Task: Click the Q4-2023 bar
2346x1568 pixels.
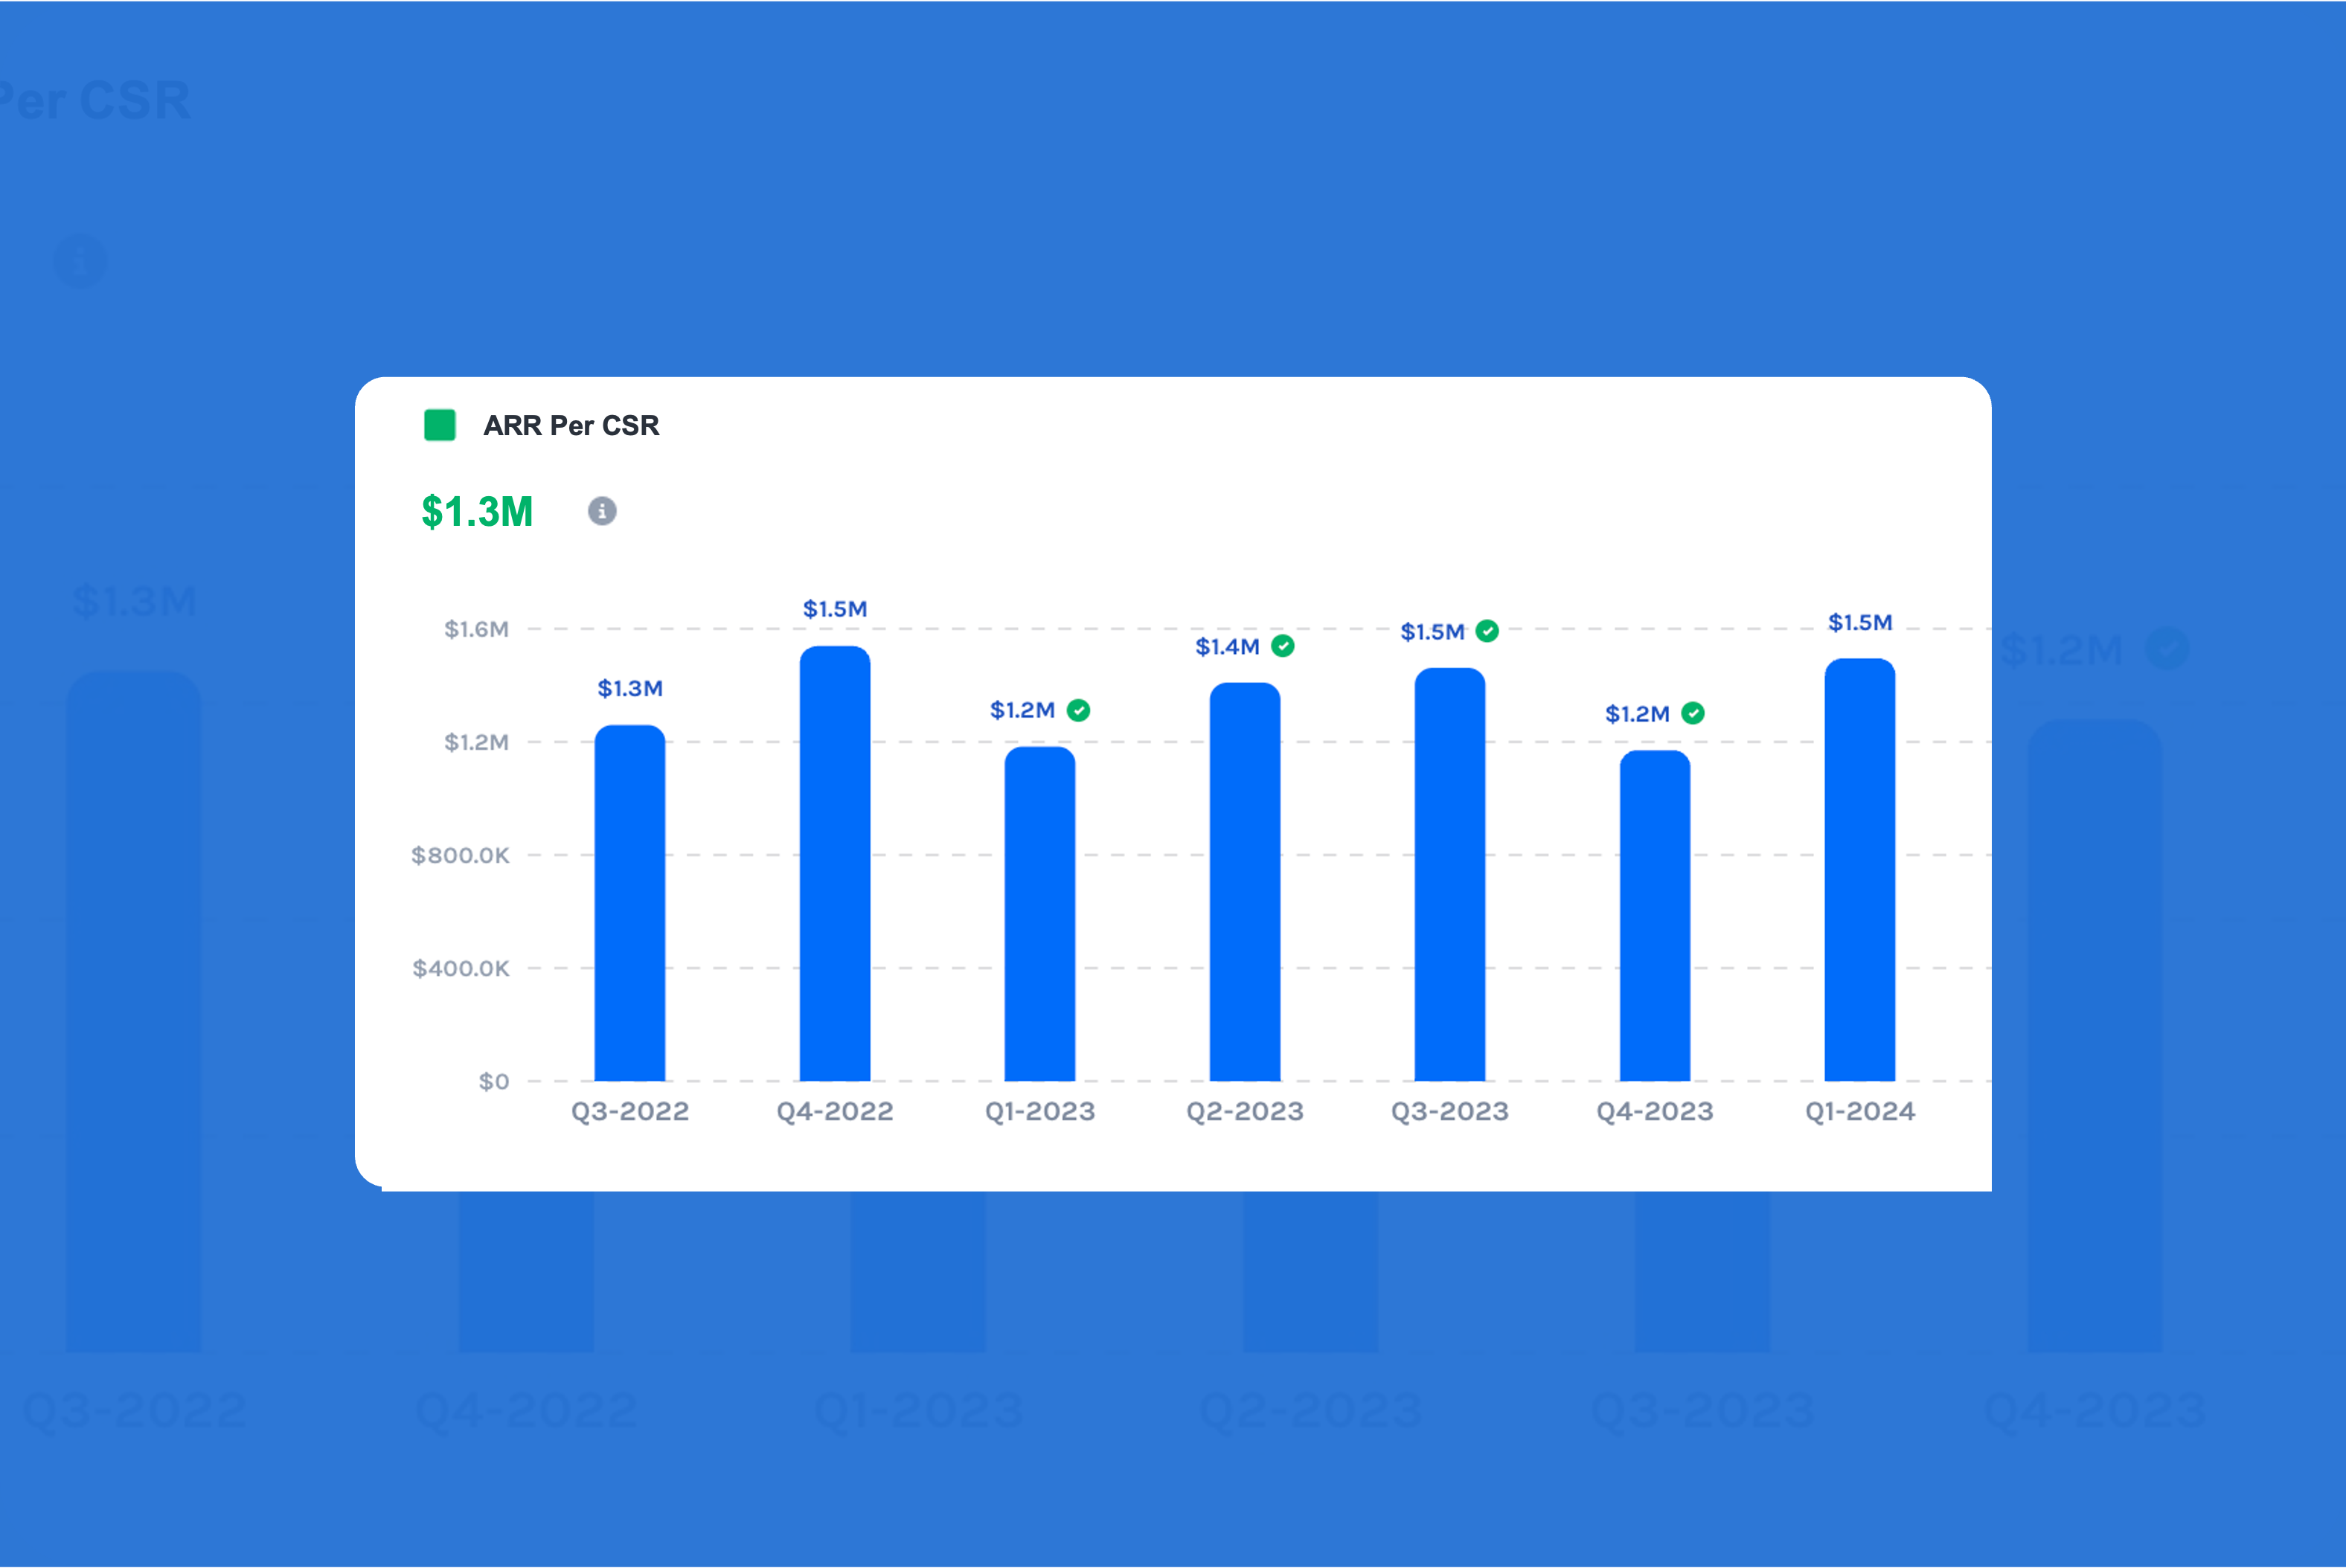Action: pos(1655,916)
